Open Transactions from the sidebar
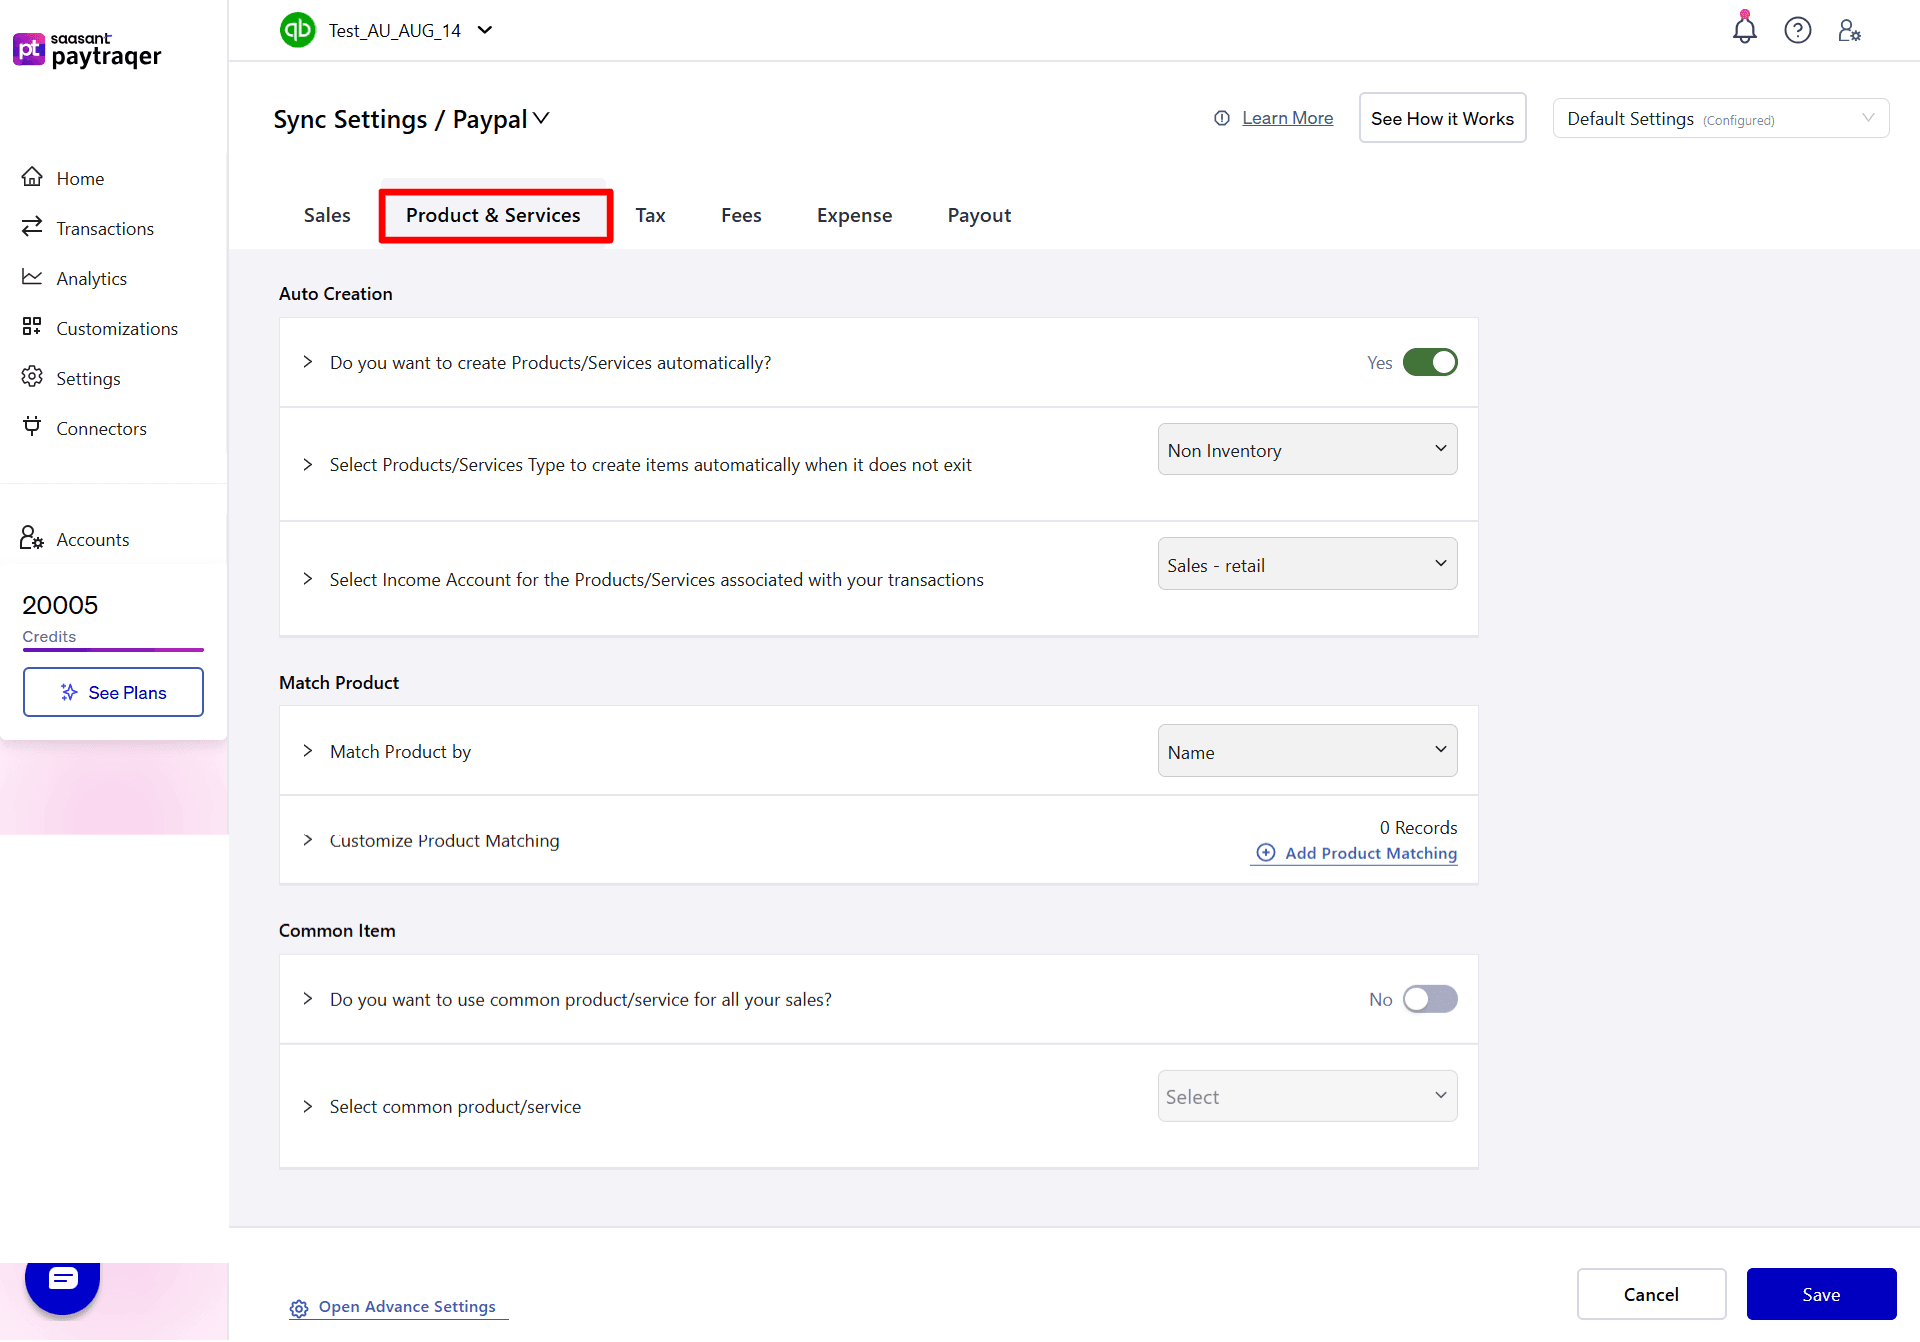The image size is (1920, 1342). click(x=105, y=228)
